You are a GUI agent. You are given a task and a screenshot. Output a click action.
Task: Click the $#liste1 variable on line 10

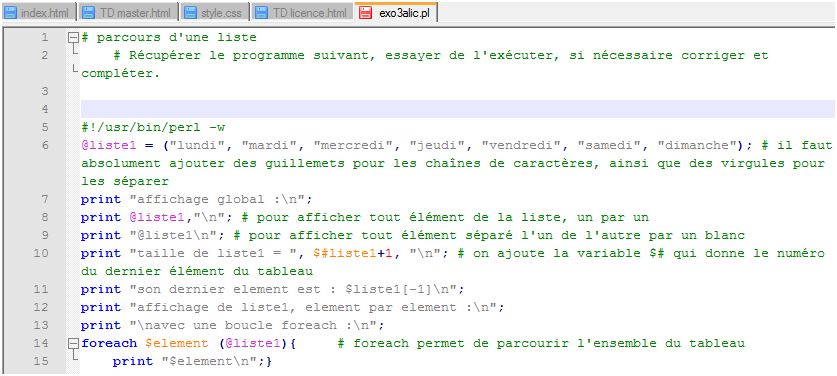[345, 253]
